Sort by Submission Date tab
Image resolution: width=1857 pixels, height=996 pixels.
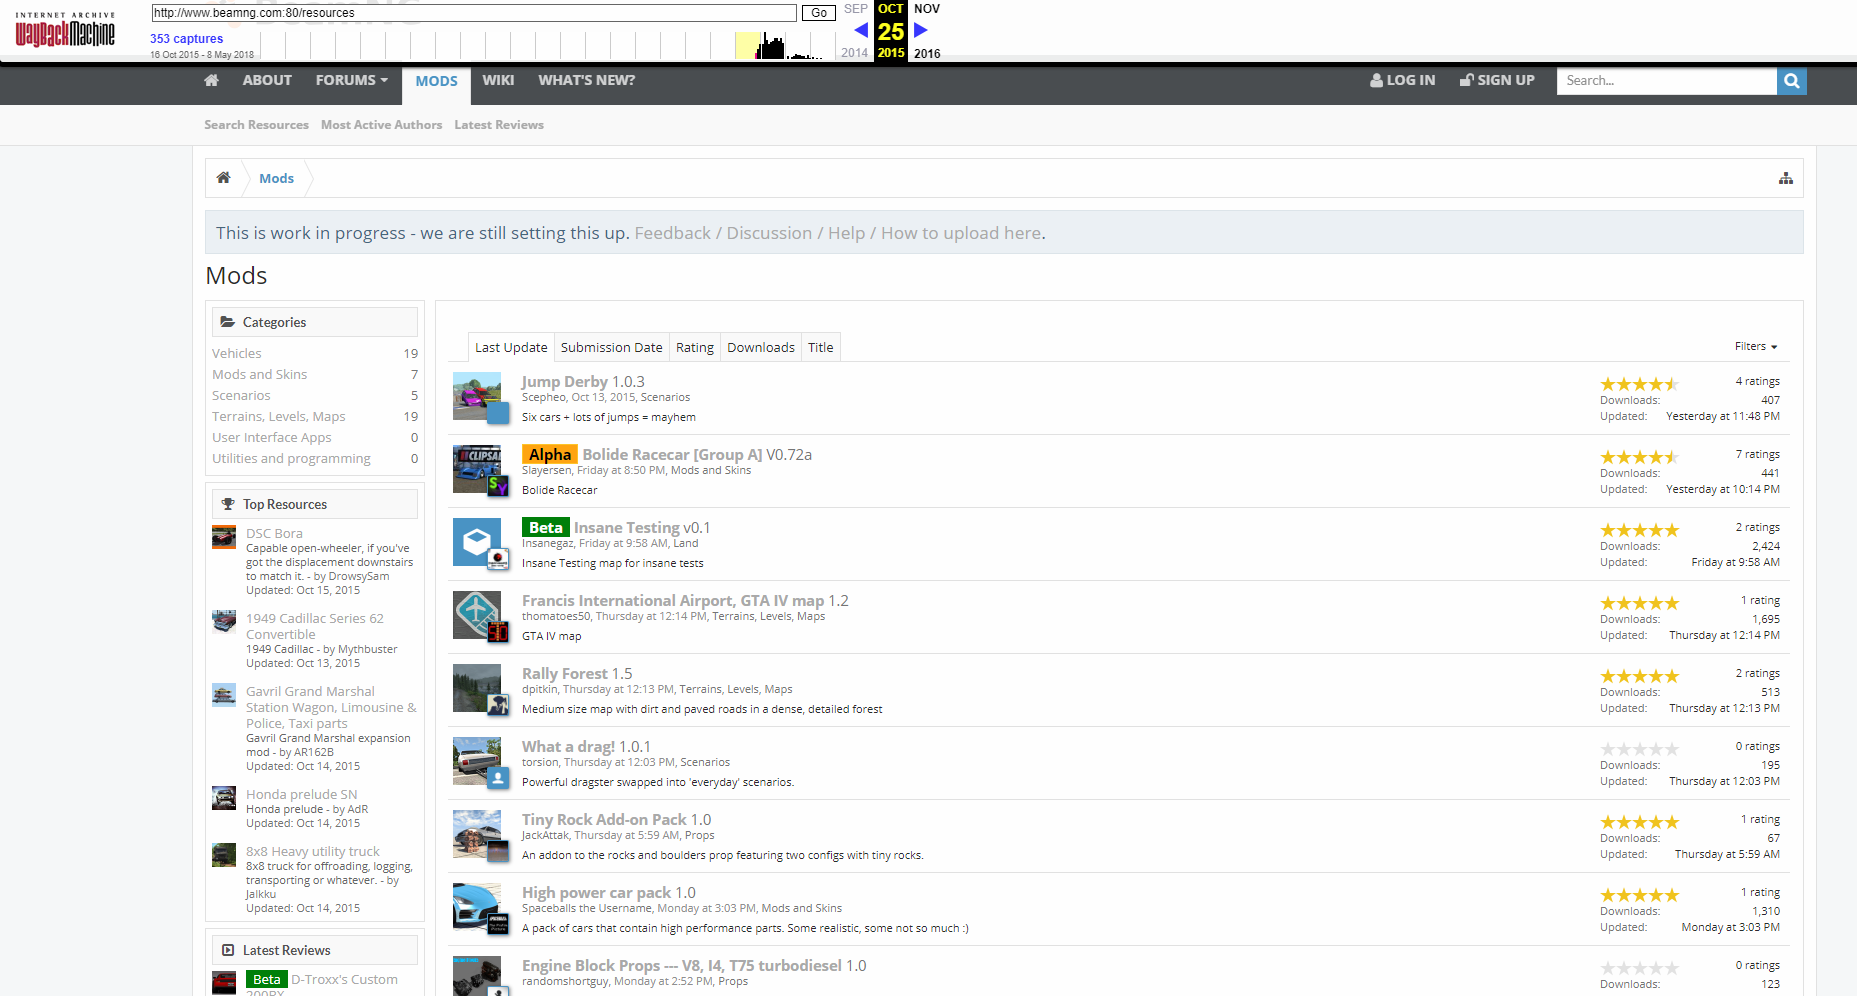pos(611,348)
